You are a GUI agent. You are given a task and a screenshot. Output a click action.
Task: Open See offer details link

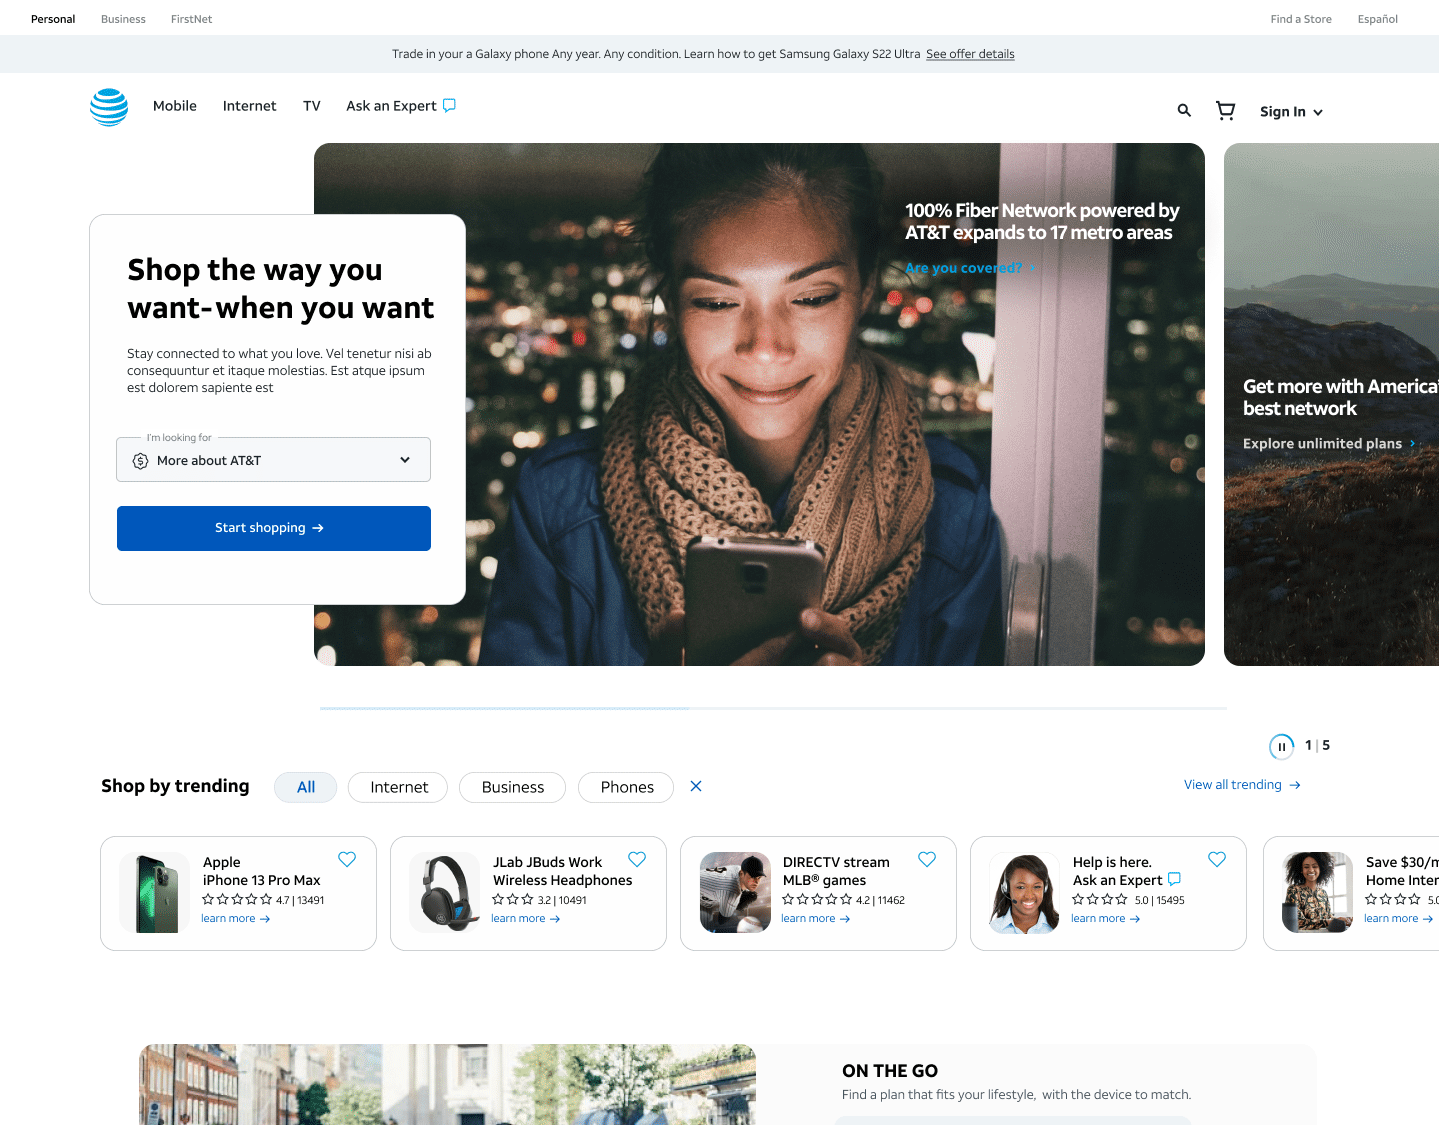pyautogui.click(x=970, y=54)
